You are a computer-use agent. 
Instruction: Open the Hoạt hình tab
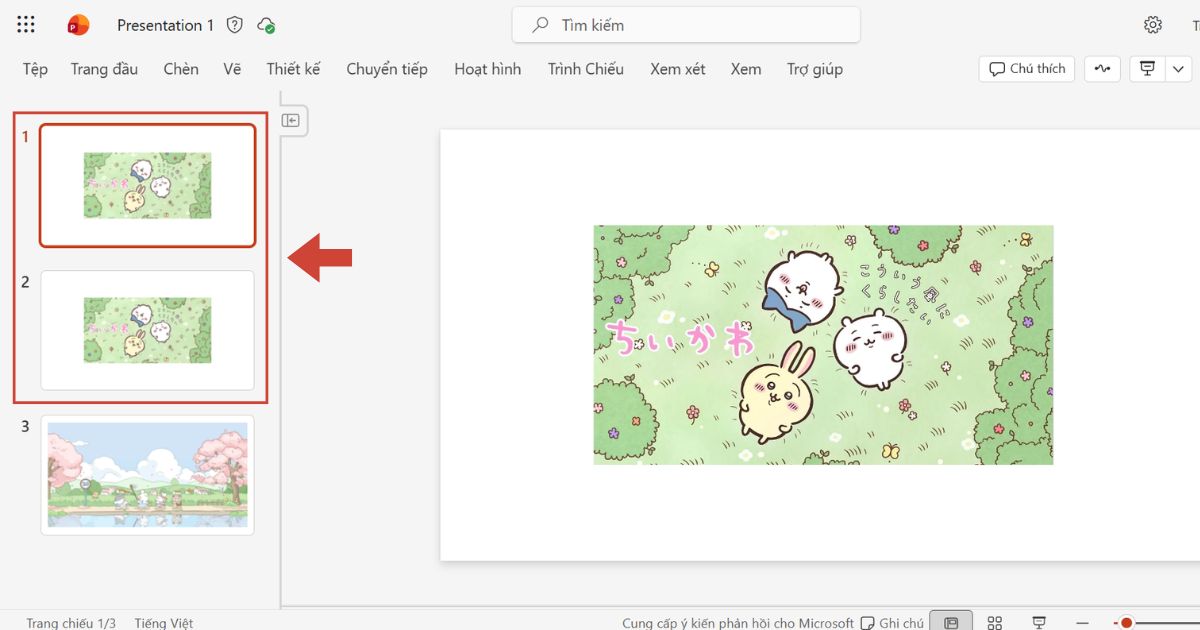pos(487,69)
